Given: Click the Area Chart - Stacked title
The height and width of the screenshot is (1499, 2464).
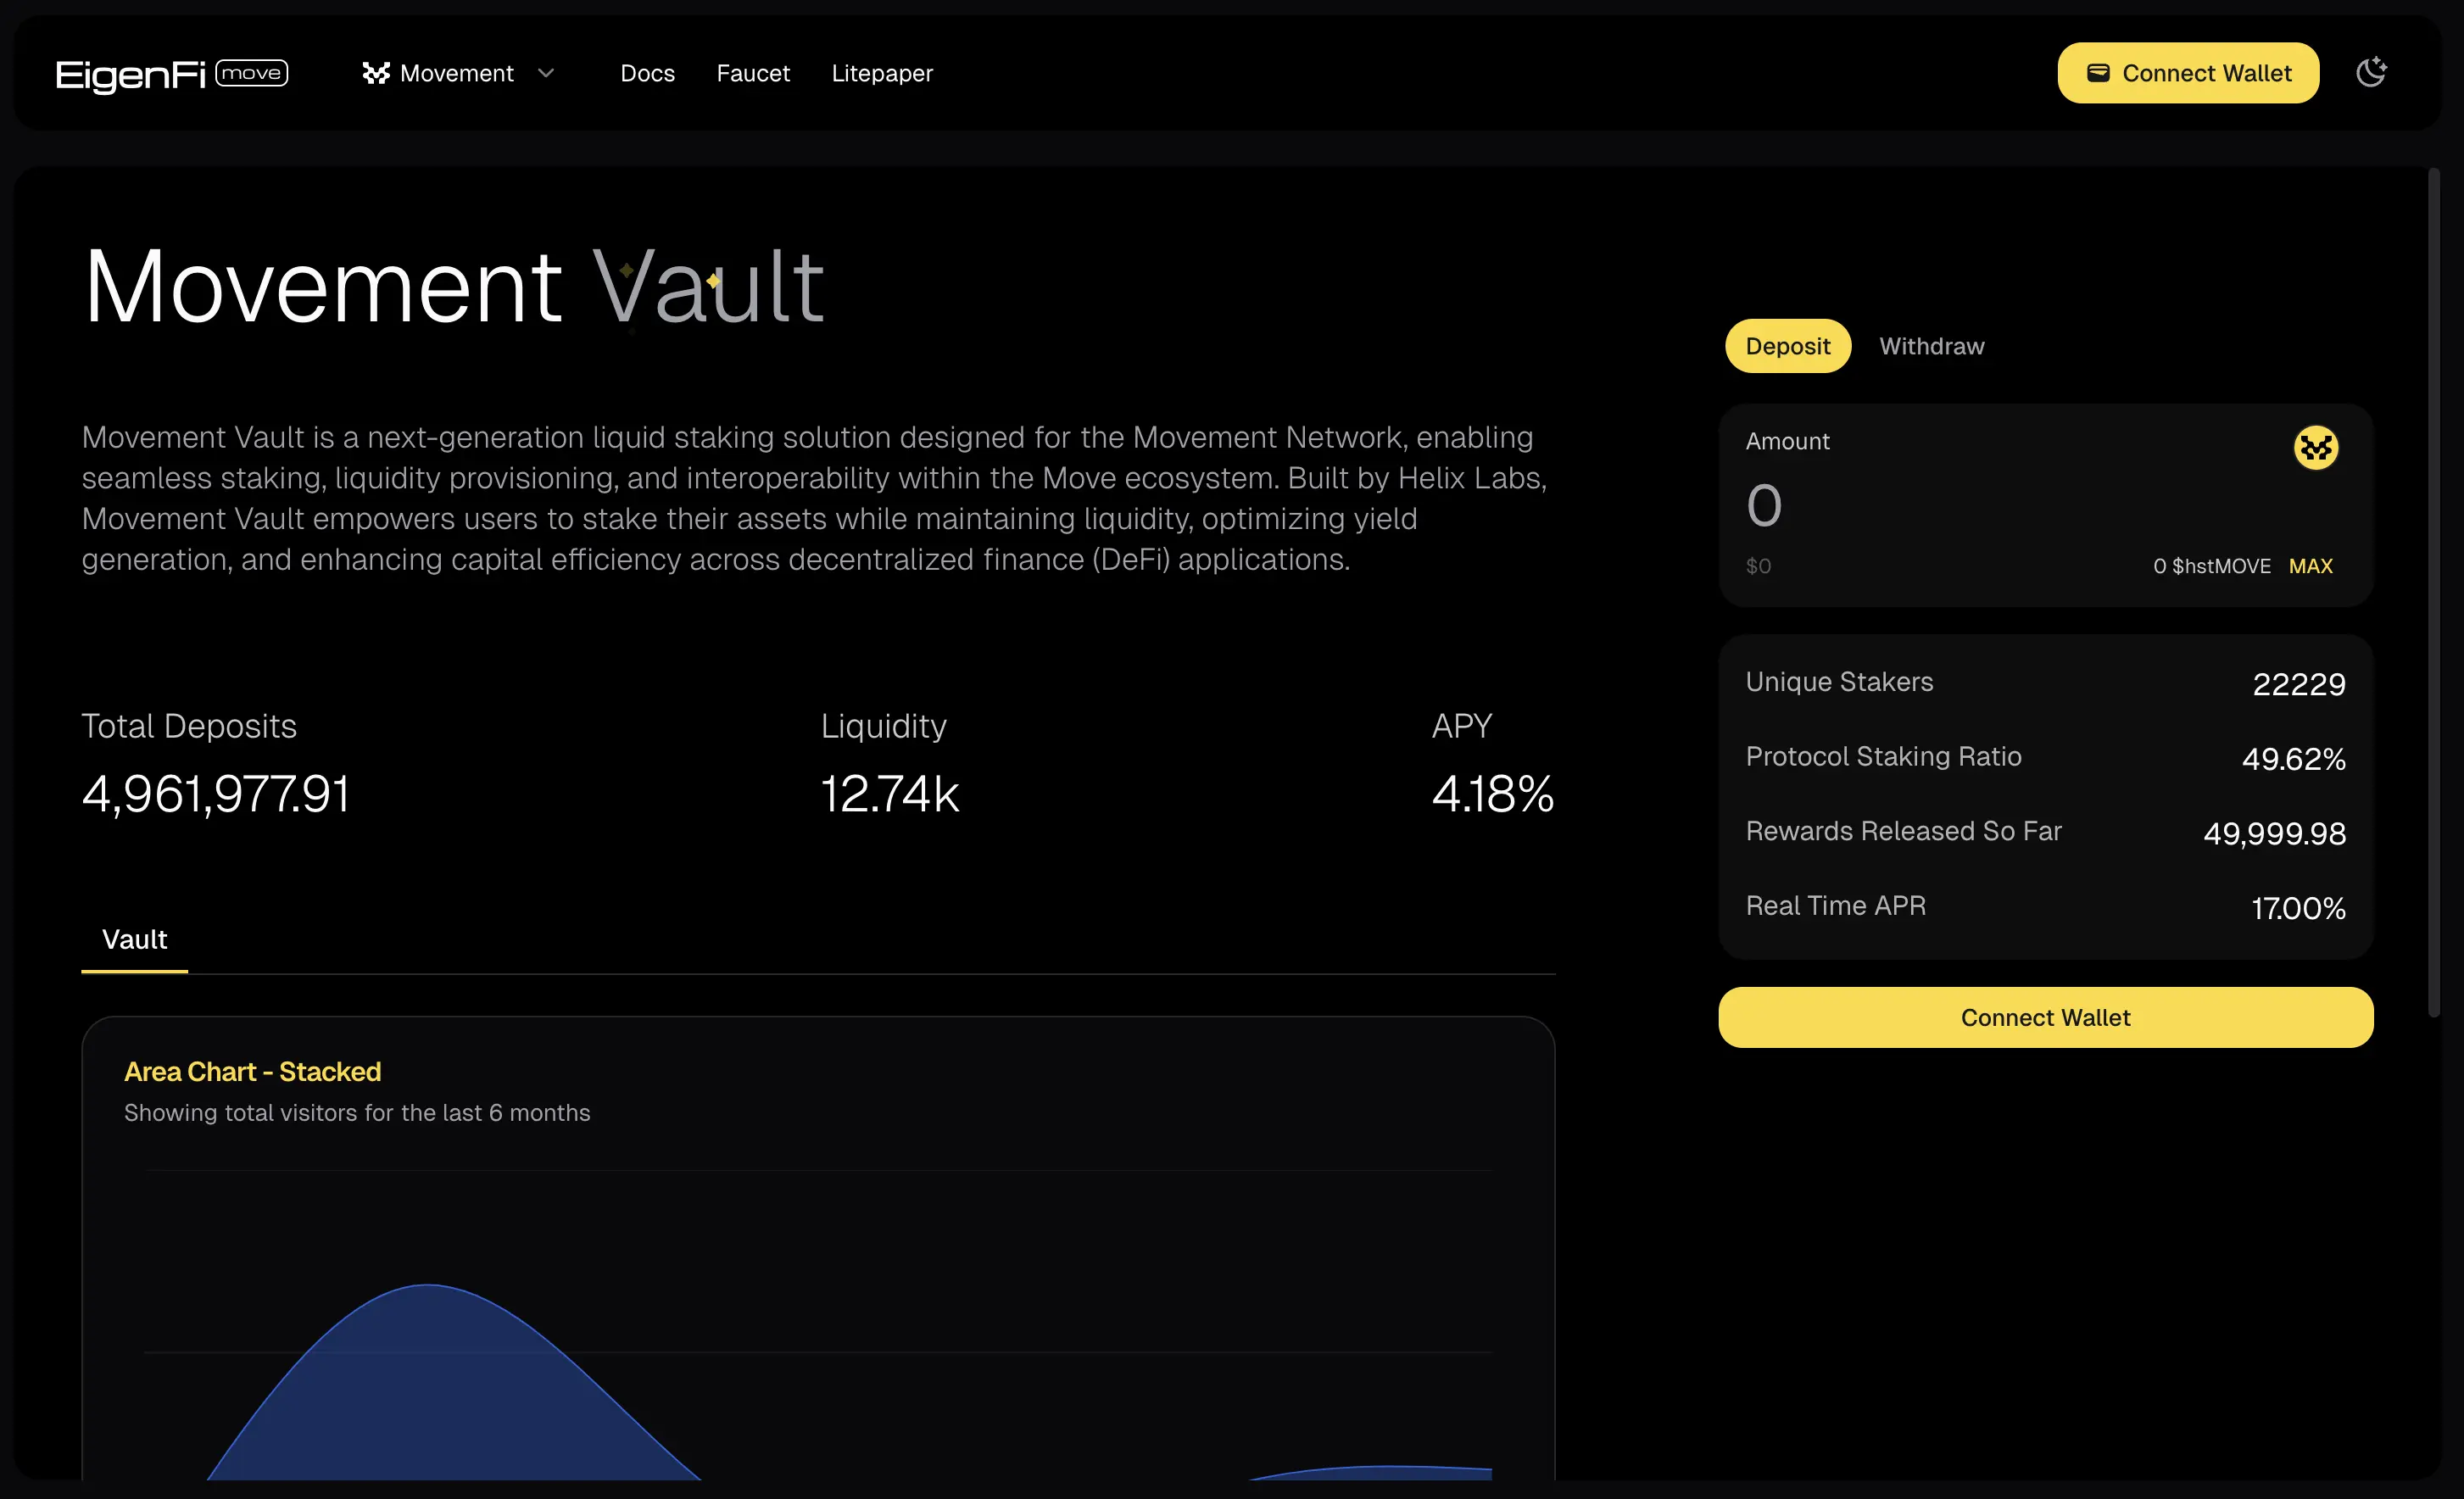Looking at the screenshot, I should click(253, 1072).
